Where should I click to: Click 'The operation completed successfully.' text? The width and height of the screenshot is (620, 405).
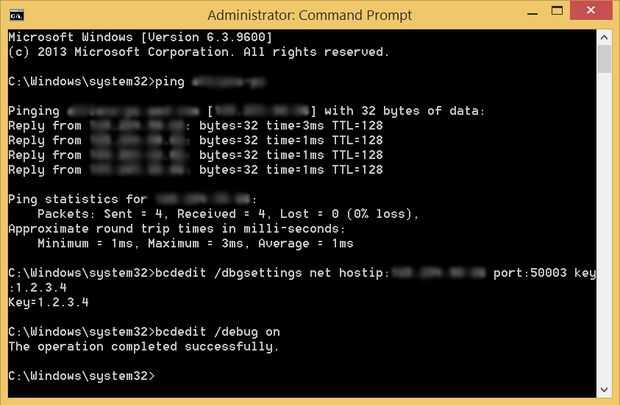pyautogui.click(x=142, y=346)
